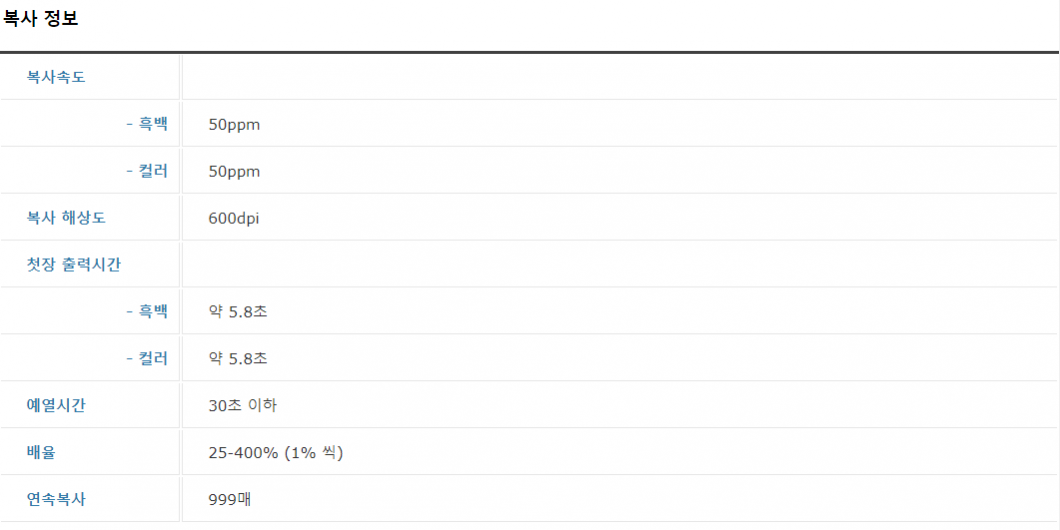Select the 999매 continuous copy value

point(231,500)
